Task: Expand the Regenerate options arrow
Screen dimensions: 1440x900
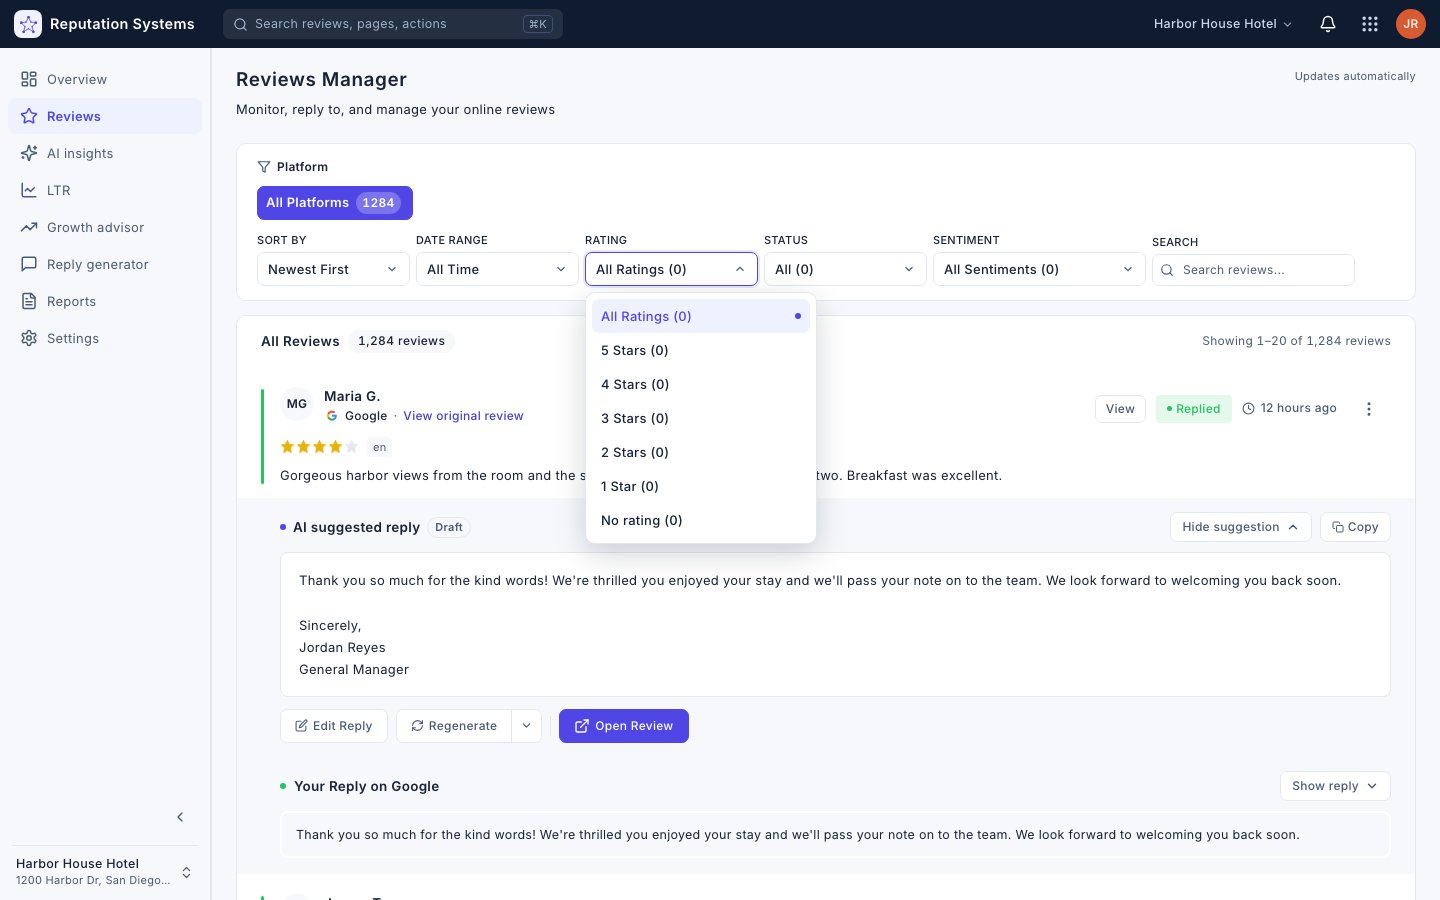Action: point(527,726)
